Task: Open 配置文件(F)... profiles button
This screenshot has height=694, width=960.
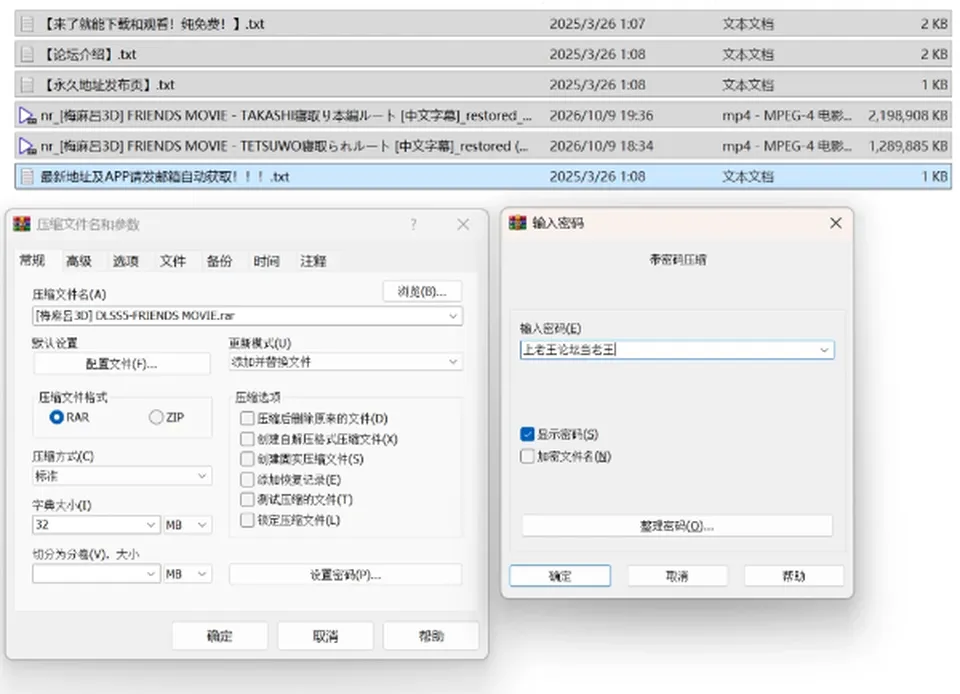Action: click(121, 364)
